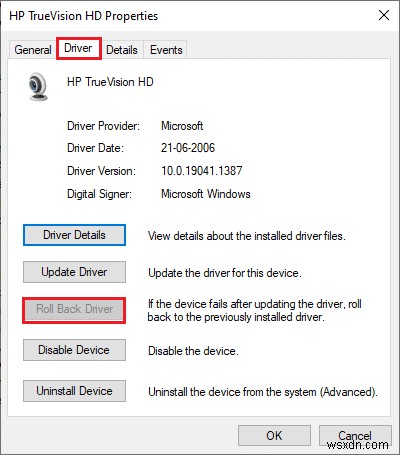Click the Disable Device button
The image size is (400, 455).
click(74, 350)
